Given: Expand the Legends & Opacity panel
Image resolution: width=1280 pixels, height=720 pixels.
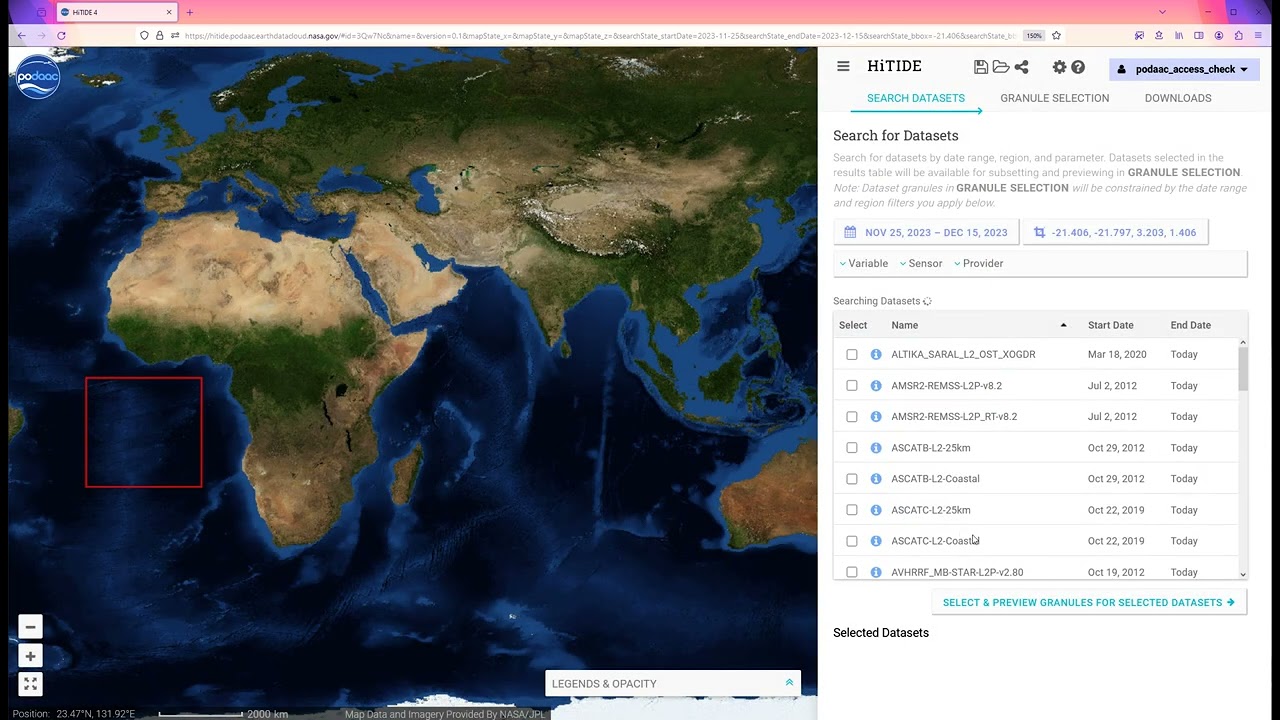Looking at the screenshot, I should coord(672,684).
